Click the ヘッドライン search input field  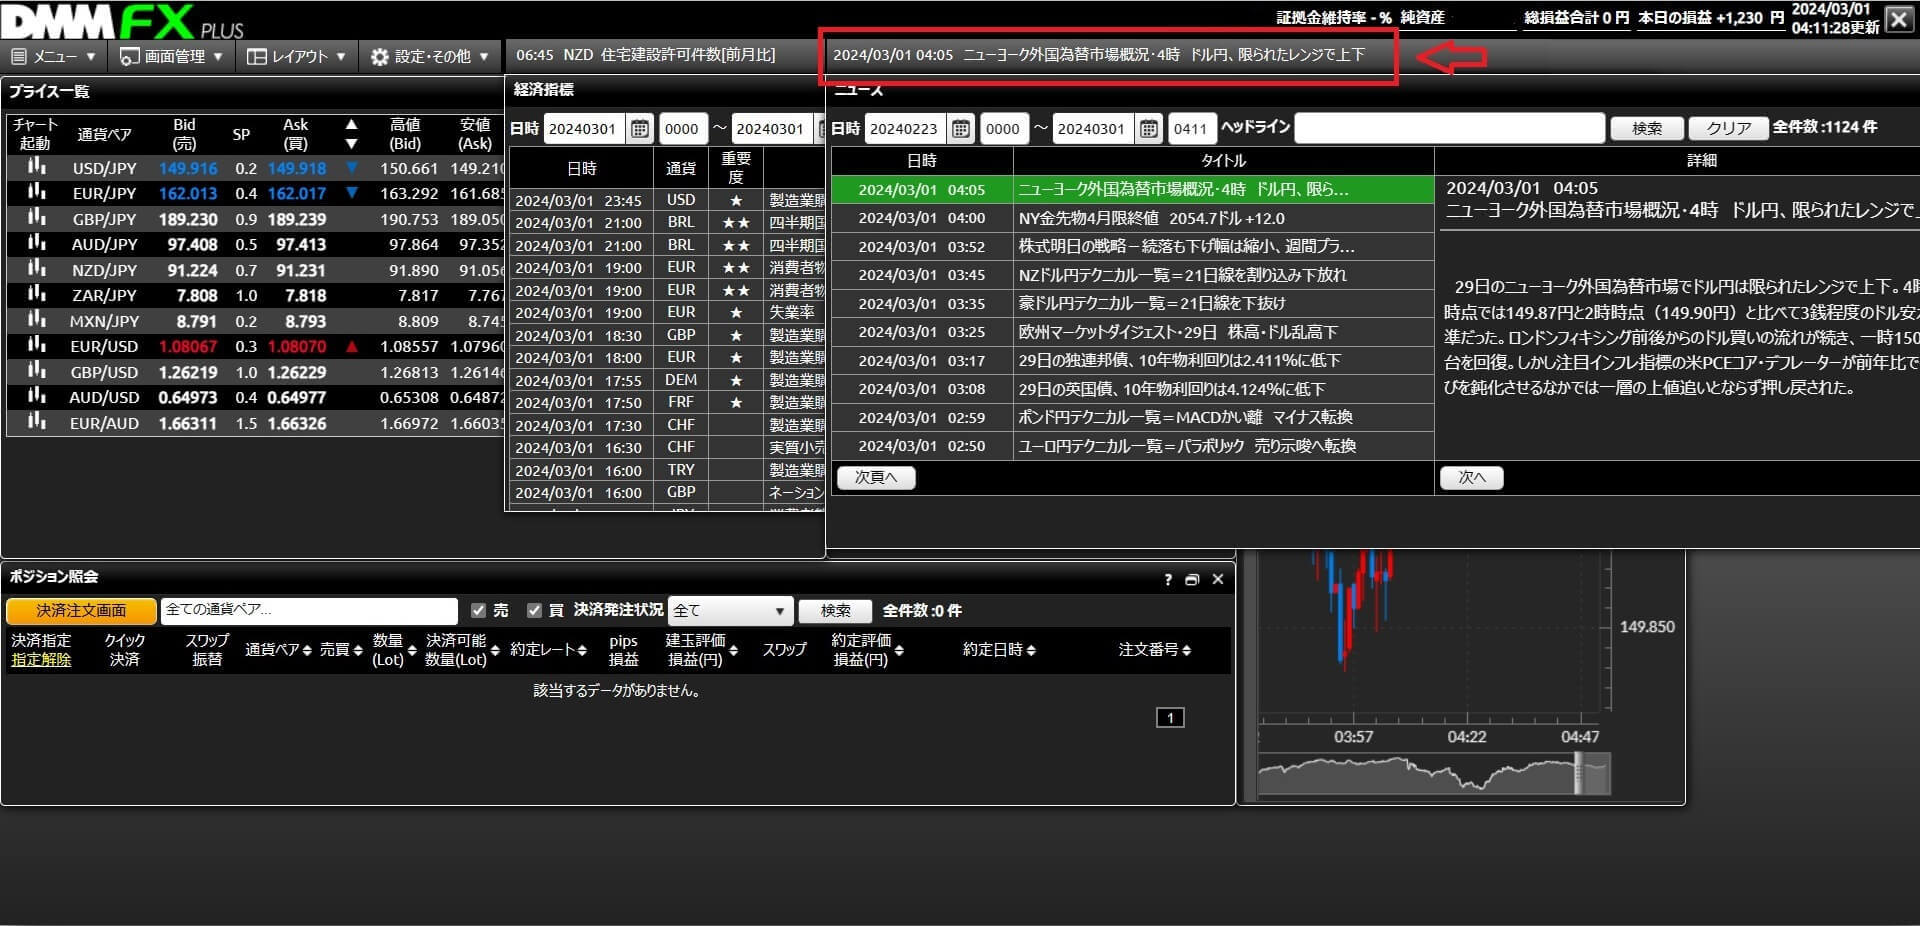coord(1449,128)
